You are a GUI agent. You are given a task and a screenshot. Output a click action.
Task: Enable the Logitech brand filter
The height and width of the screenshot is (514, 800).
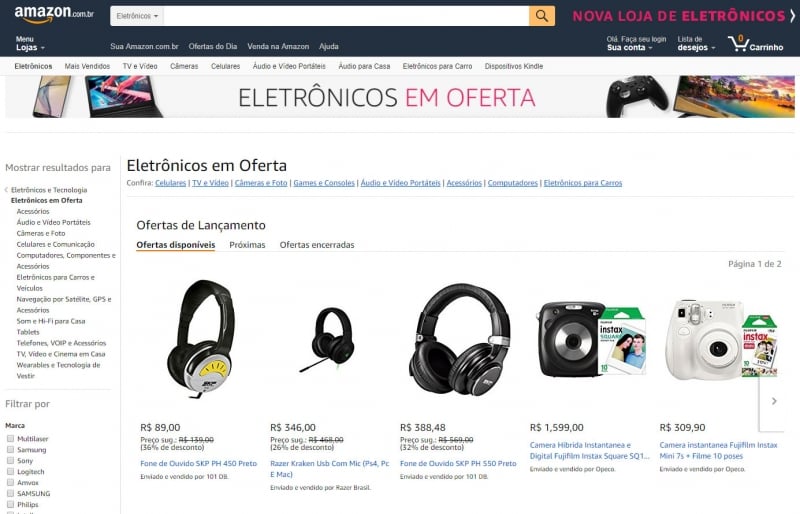coord(10,471)
